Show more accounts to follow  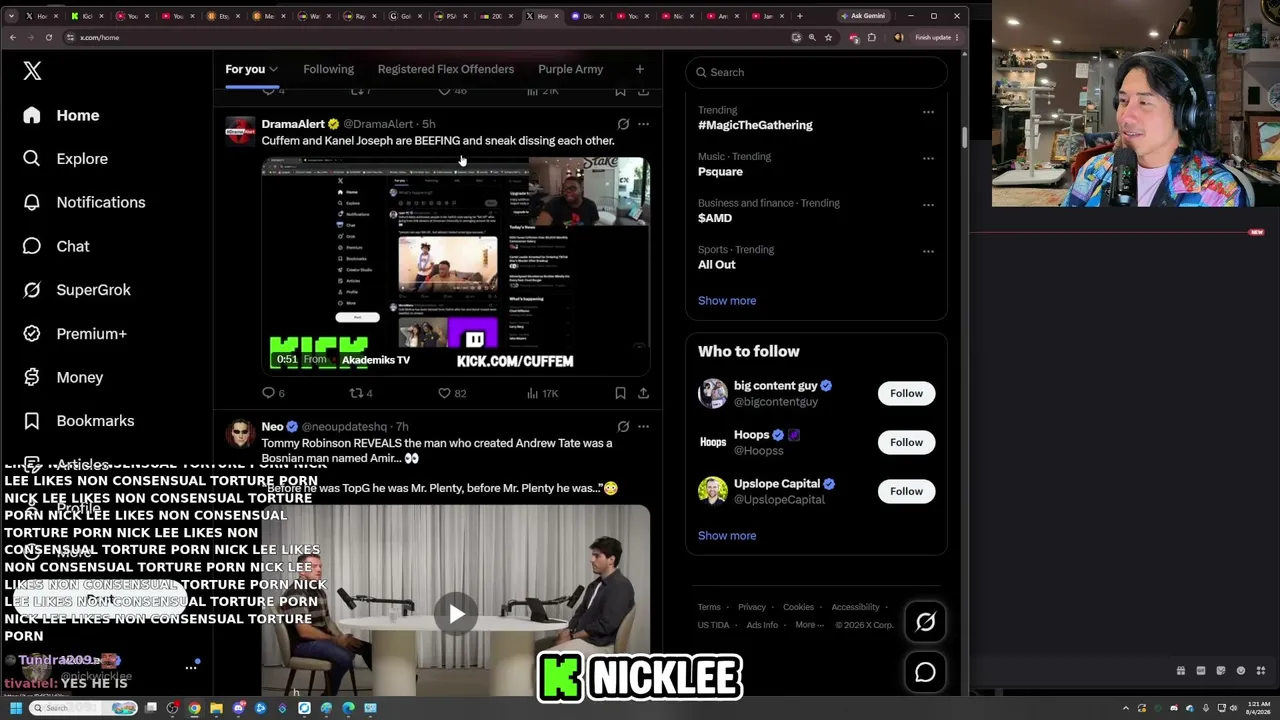(x=727, y=535)
